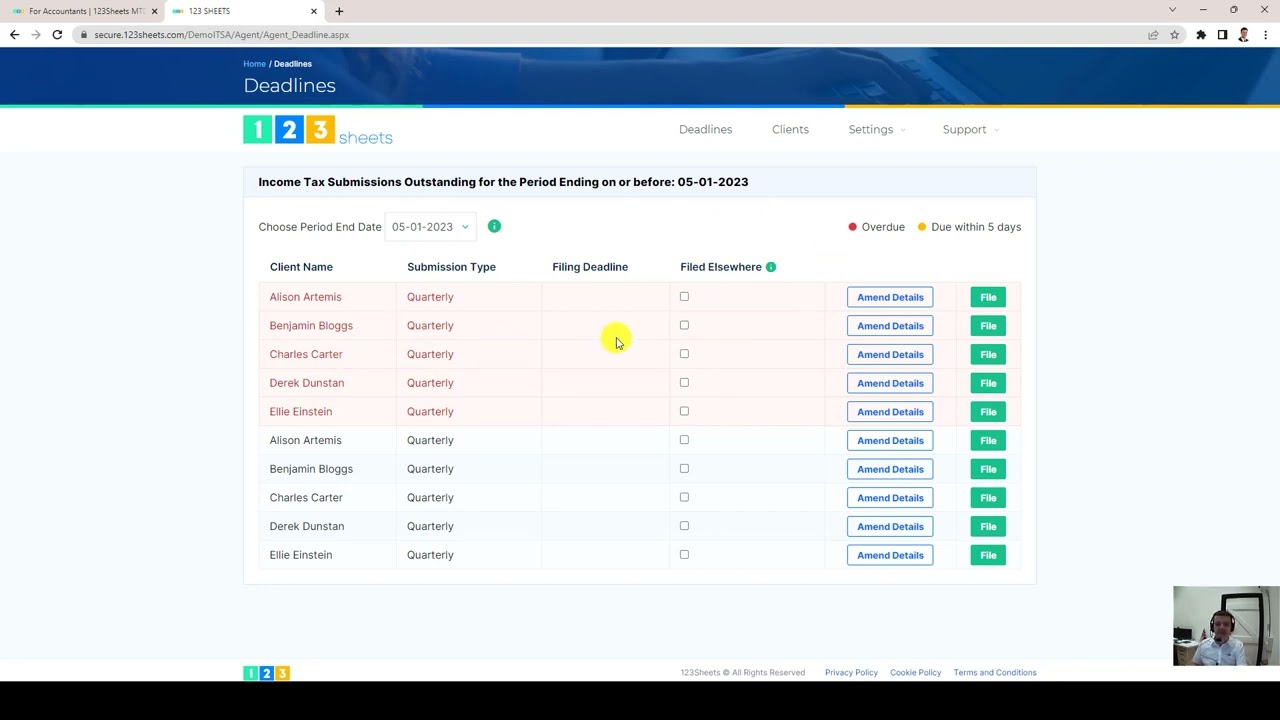Screen dimensions: 1280x720
Task: Click the red Overdue legend label
Action: pos(883,227)
